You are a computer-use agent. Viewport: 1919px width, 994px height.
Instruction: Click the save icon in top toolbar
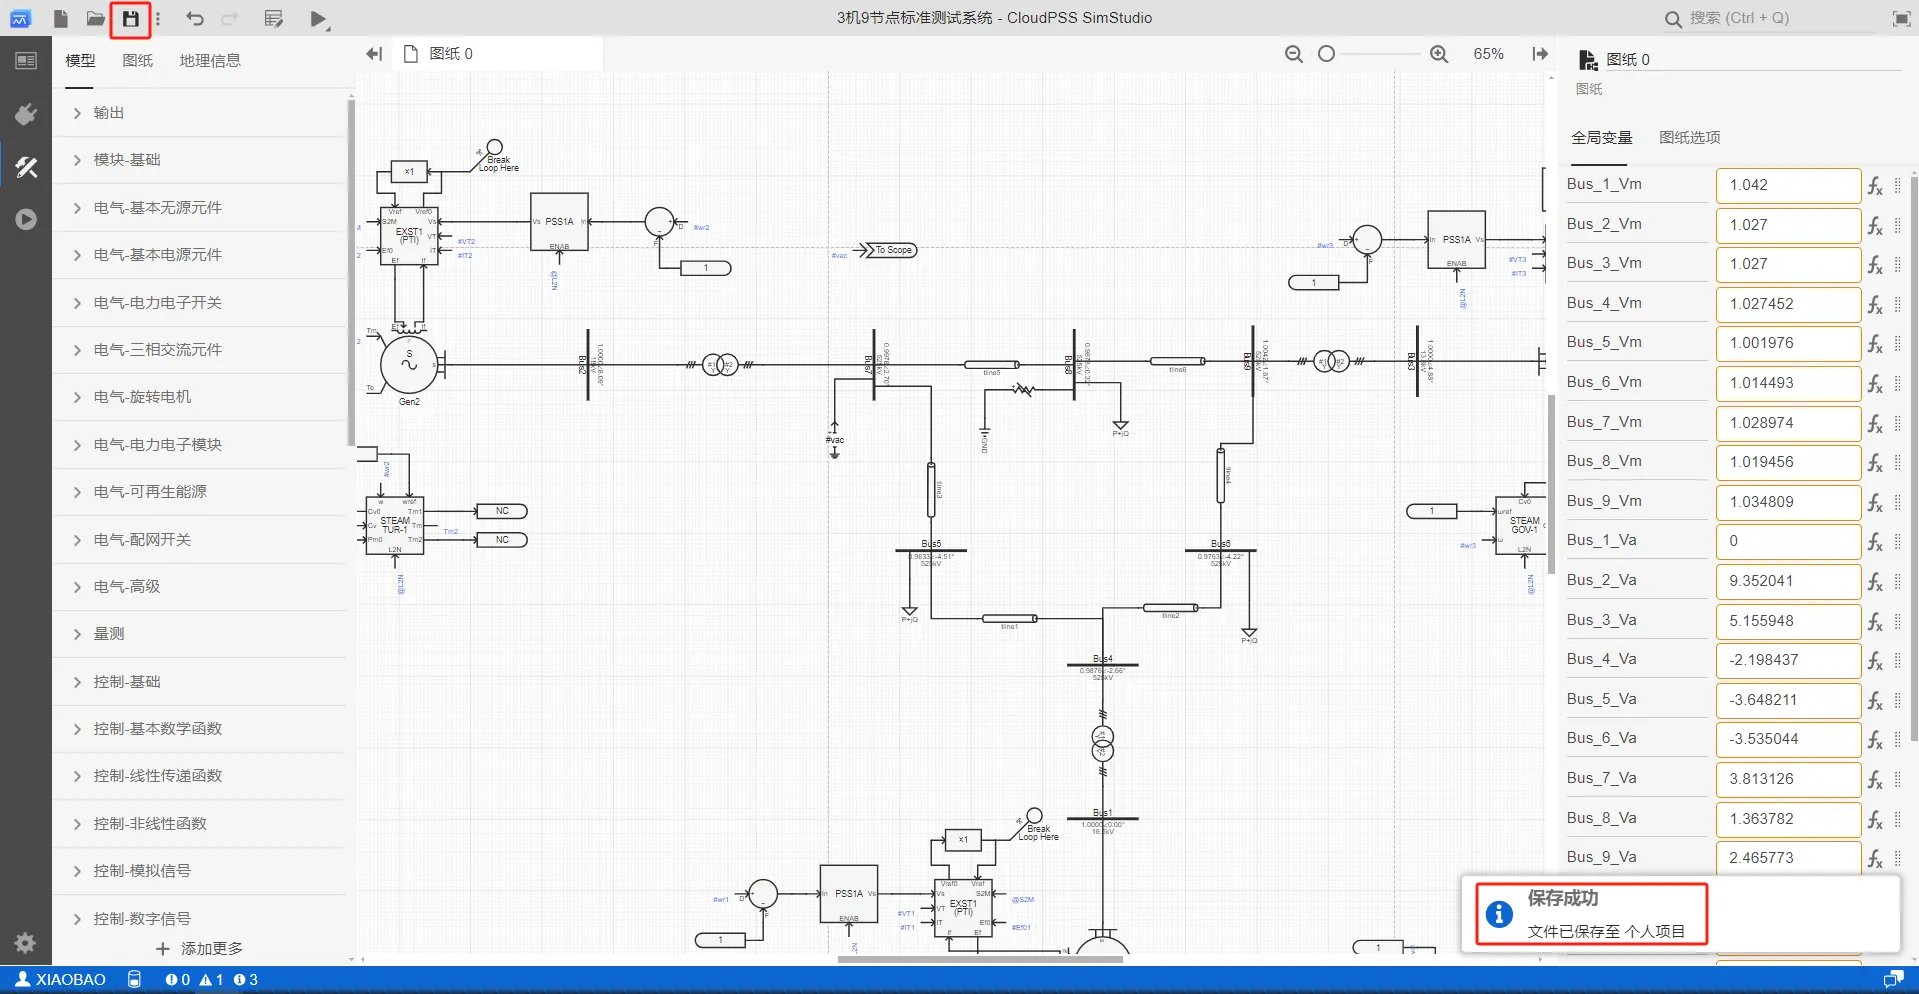130,19
